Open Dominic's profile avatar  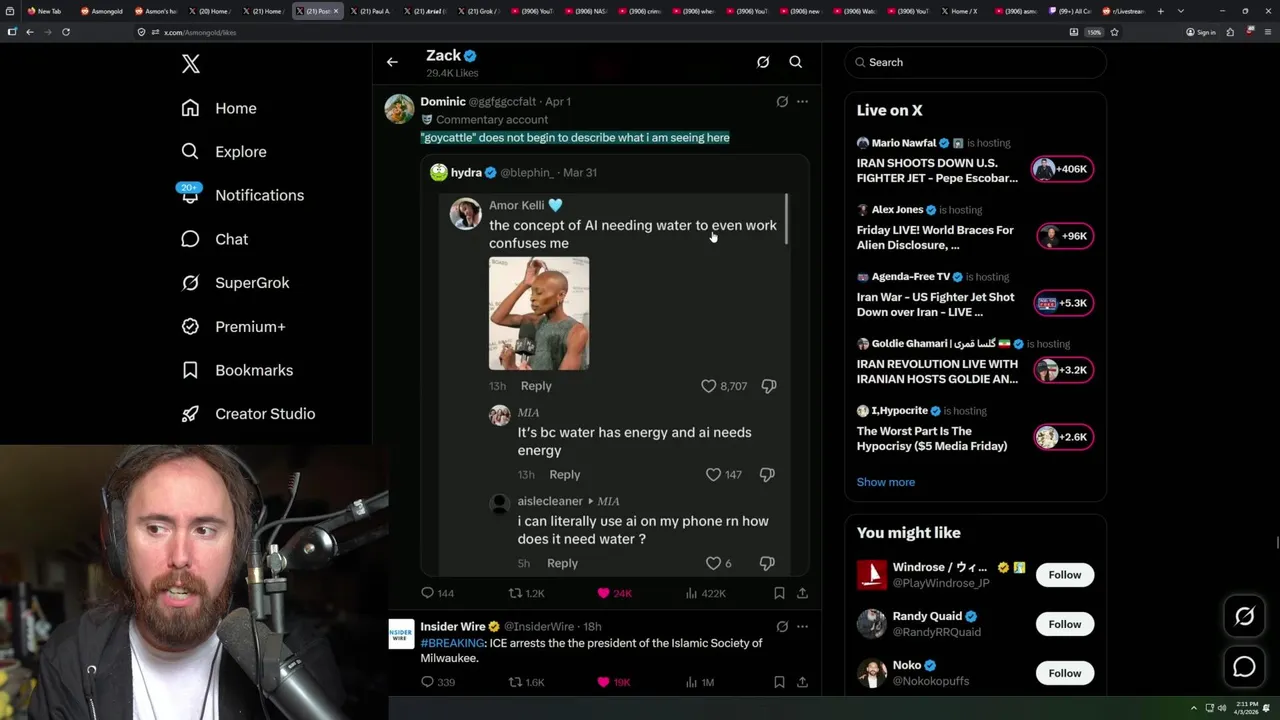point(399,108)
